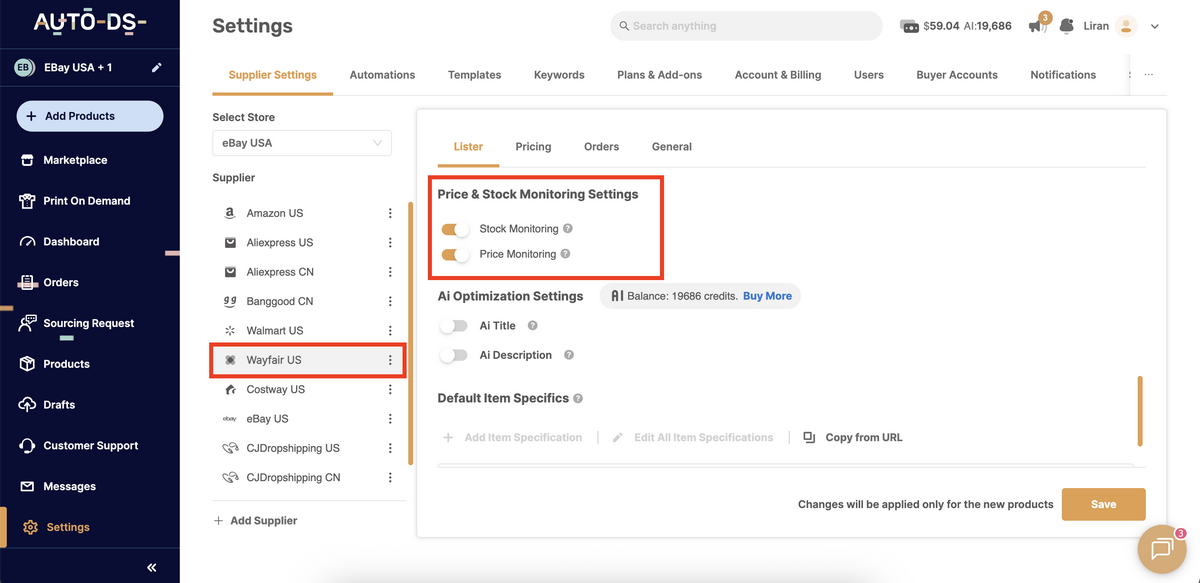1200x583 pixels.
Task: Open the eBay USA store dropdown
Action: [301, 142]
